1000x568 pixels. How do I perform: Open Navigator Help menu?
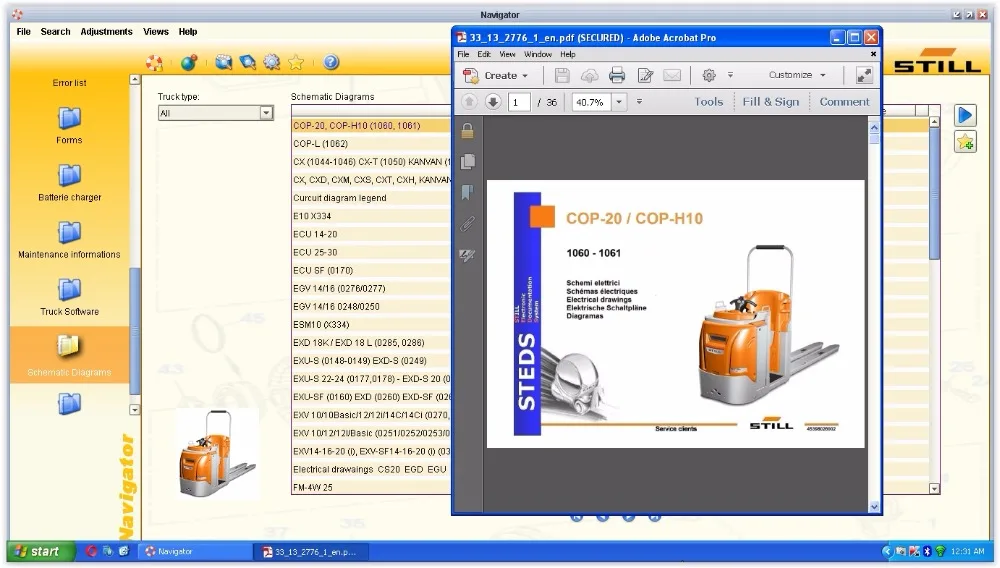tap(188, 32)
